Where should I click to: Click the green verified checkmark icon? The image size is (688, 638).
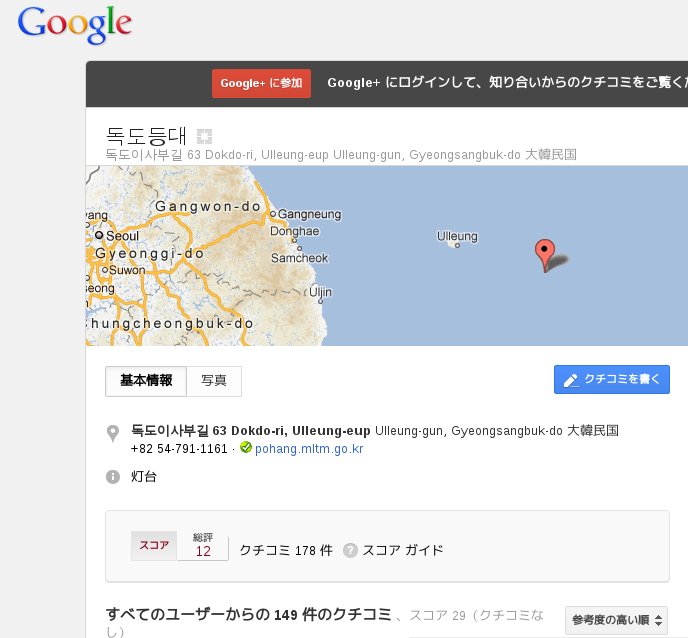pos(246,447)
